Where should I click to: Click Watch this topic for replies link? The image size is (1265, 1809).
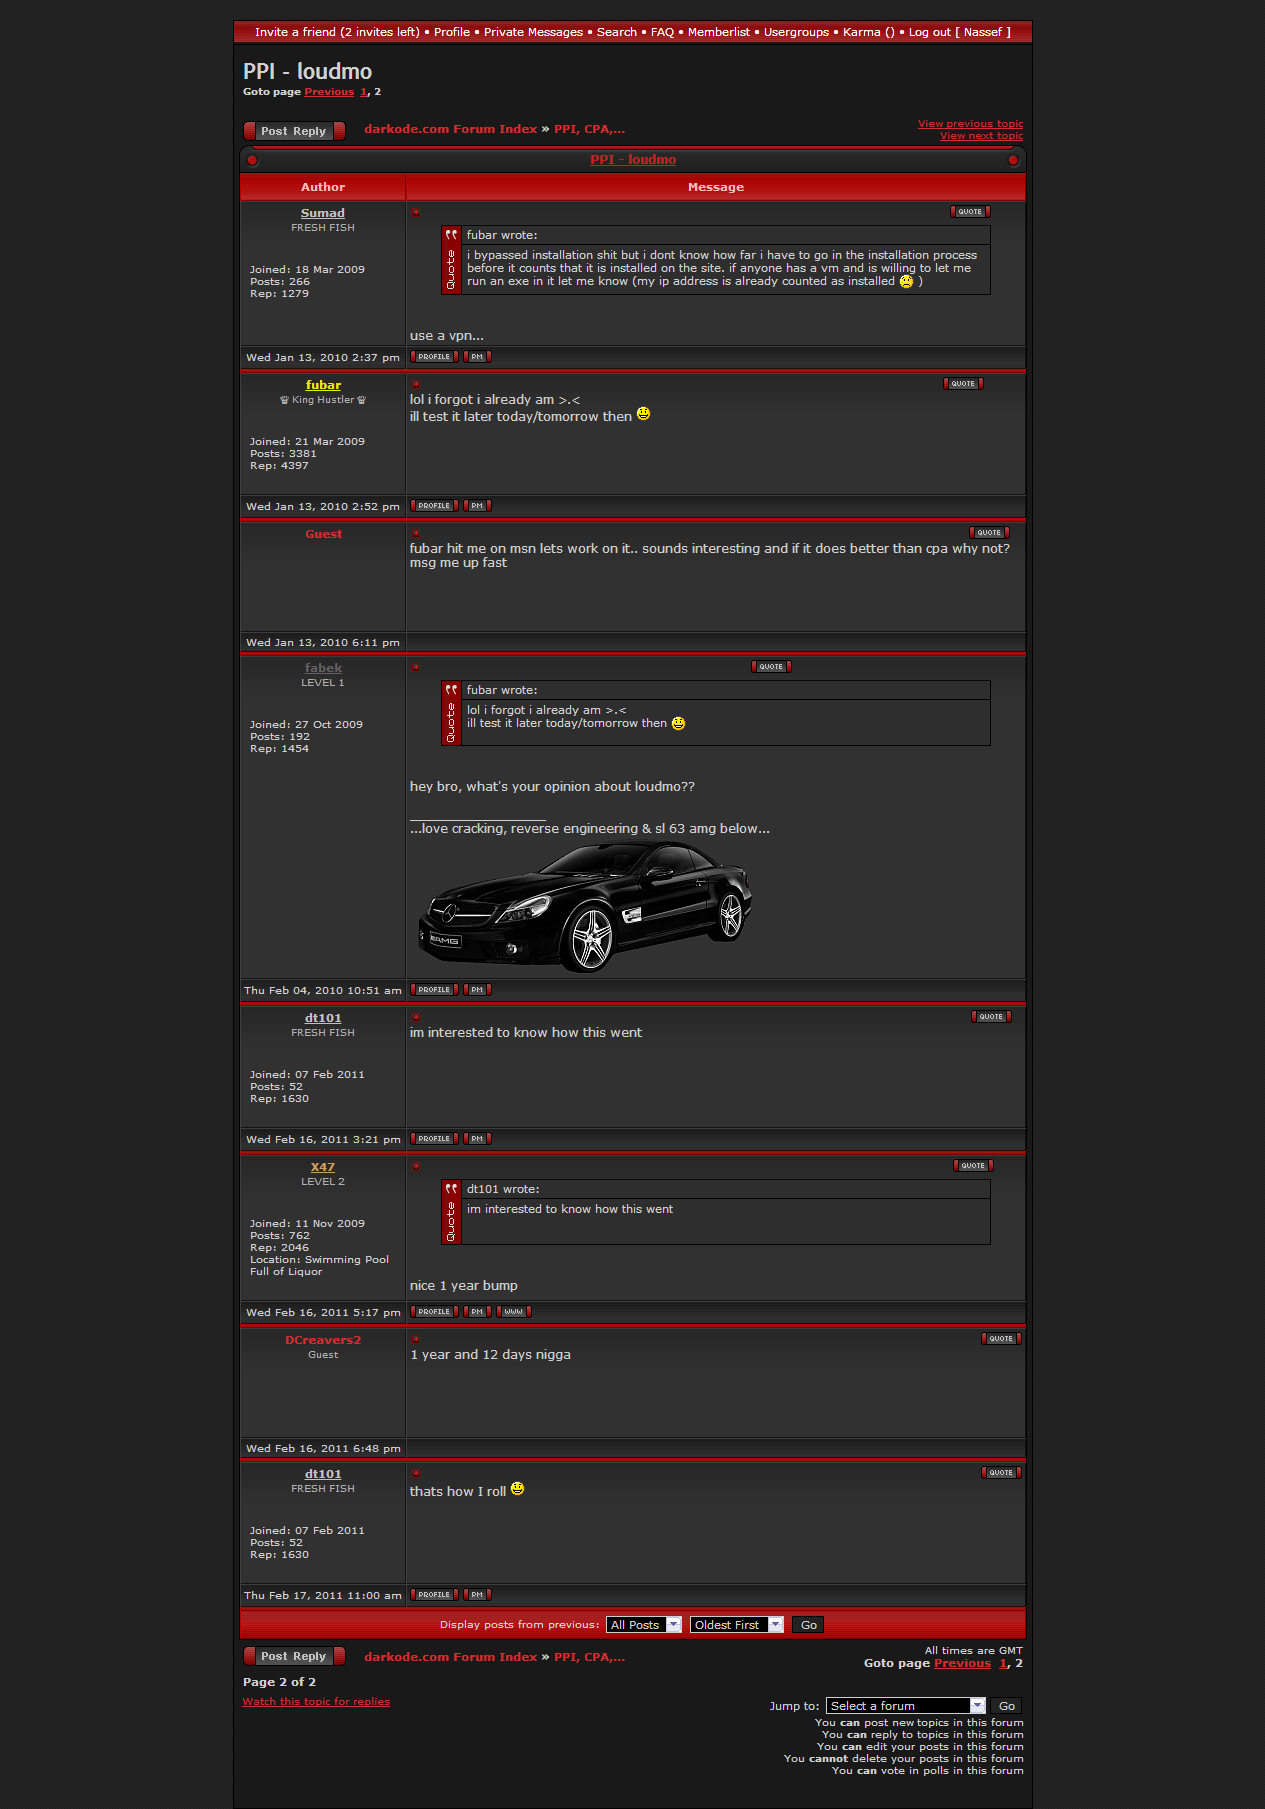pos(316,1702)
